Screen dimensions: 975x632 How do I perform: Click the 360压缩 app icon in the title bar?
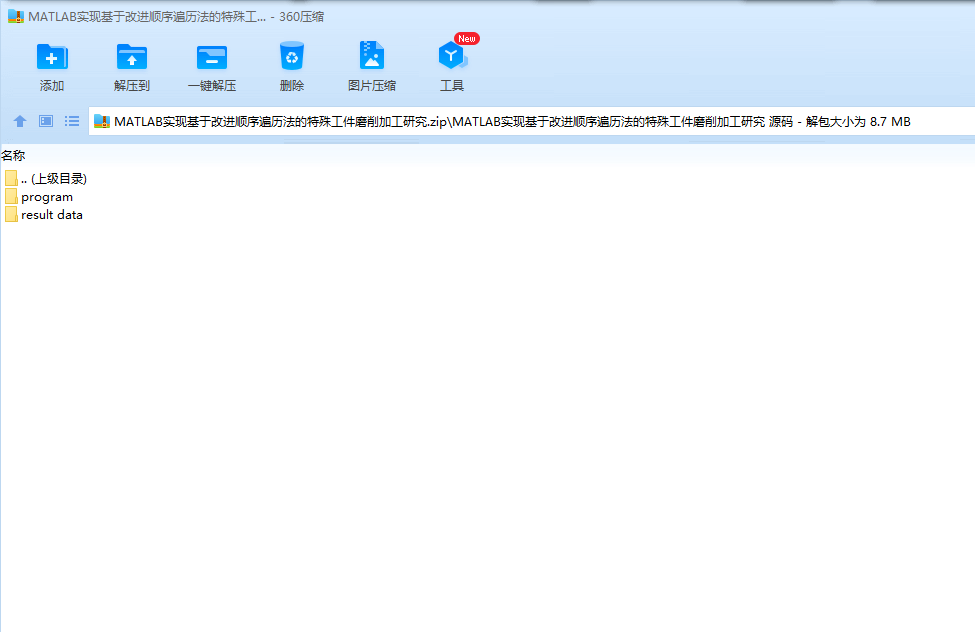[16, 17]
